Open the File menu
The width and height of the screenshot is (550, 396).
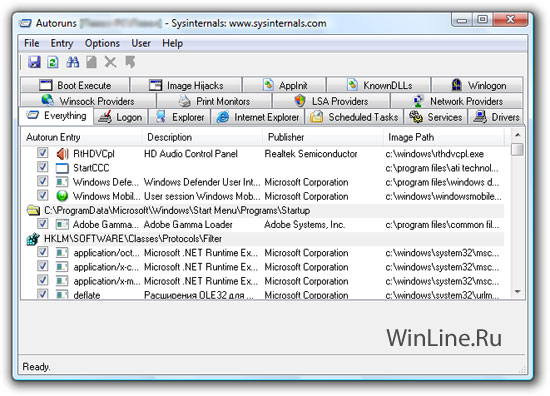31,43
